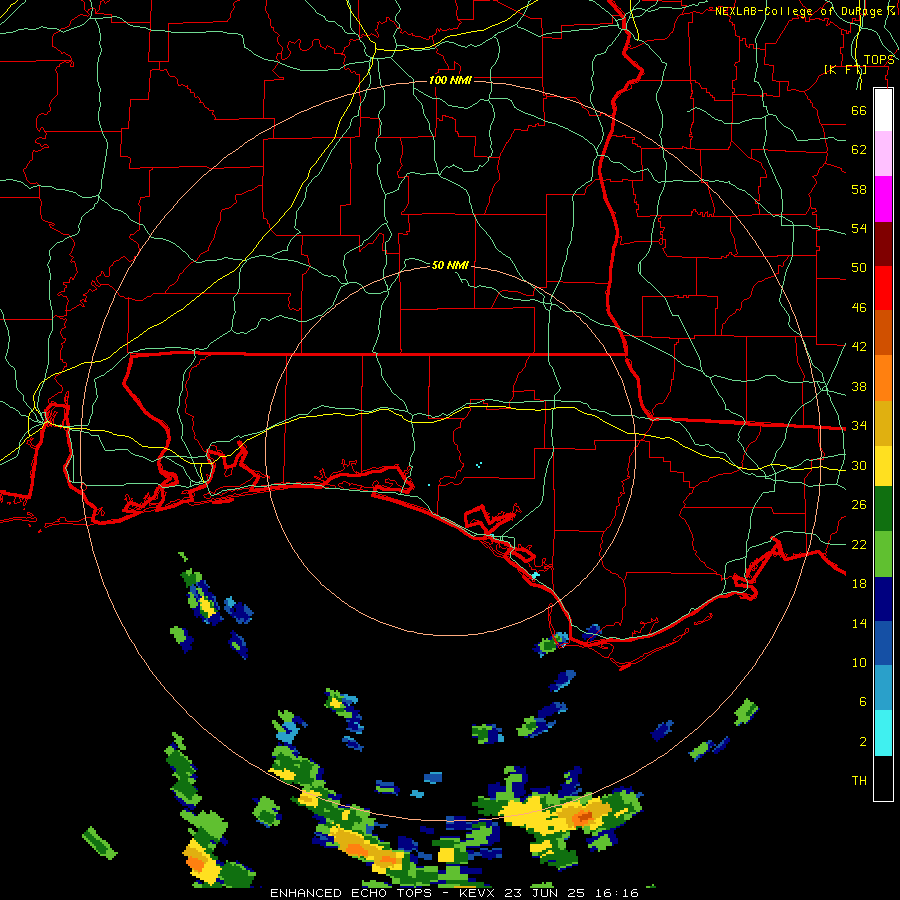Screen dimensions: 900x900
Task: Click the legend value "6"
Action: (x=863, y=702)
